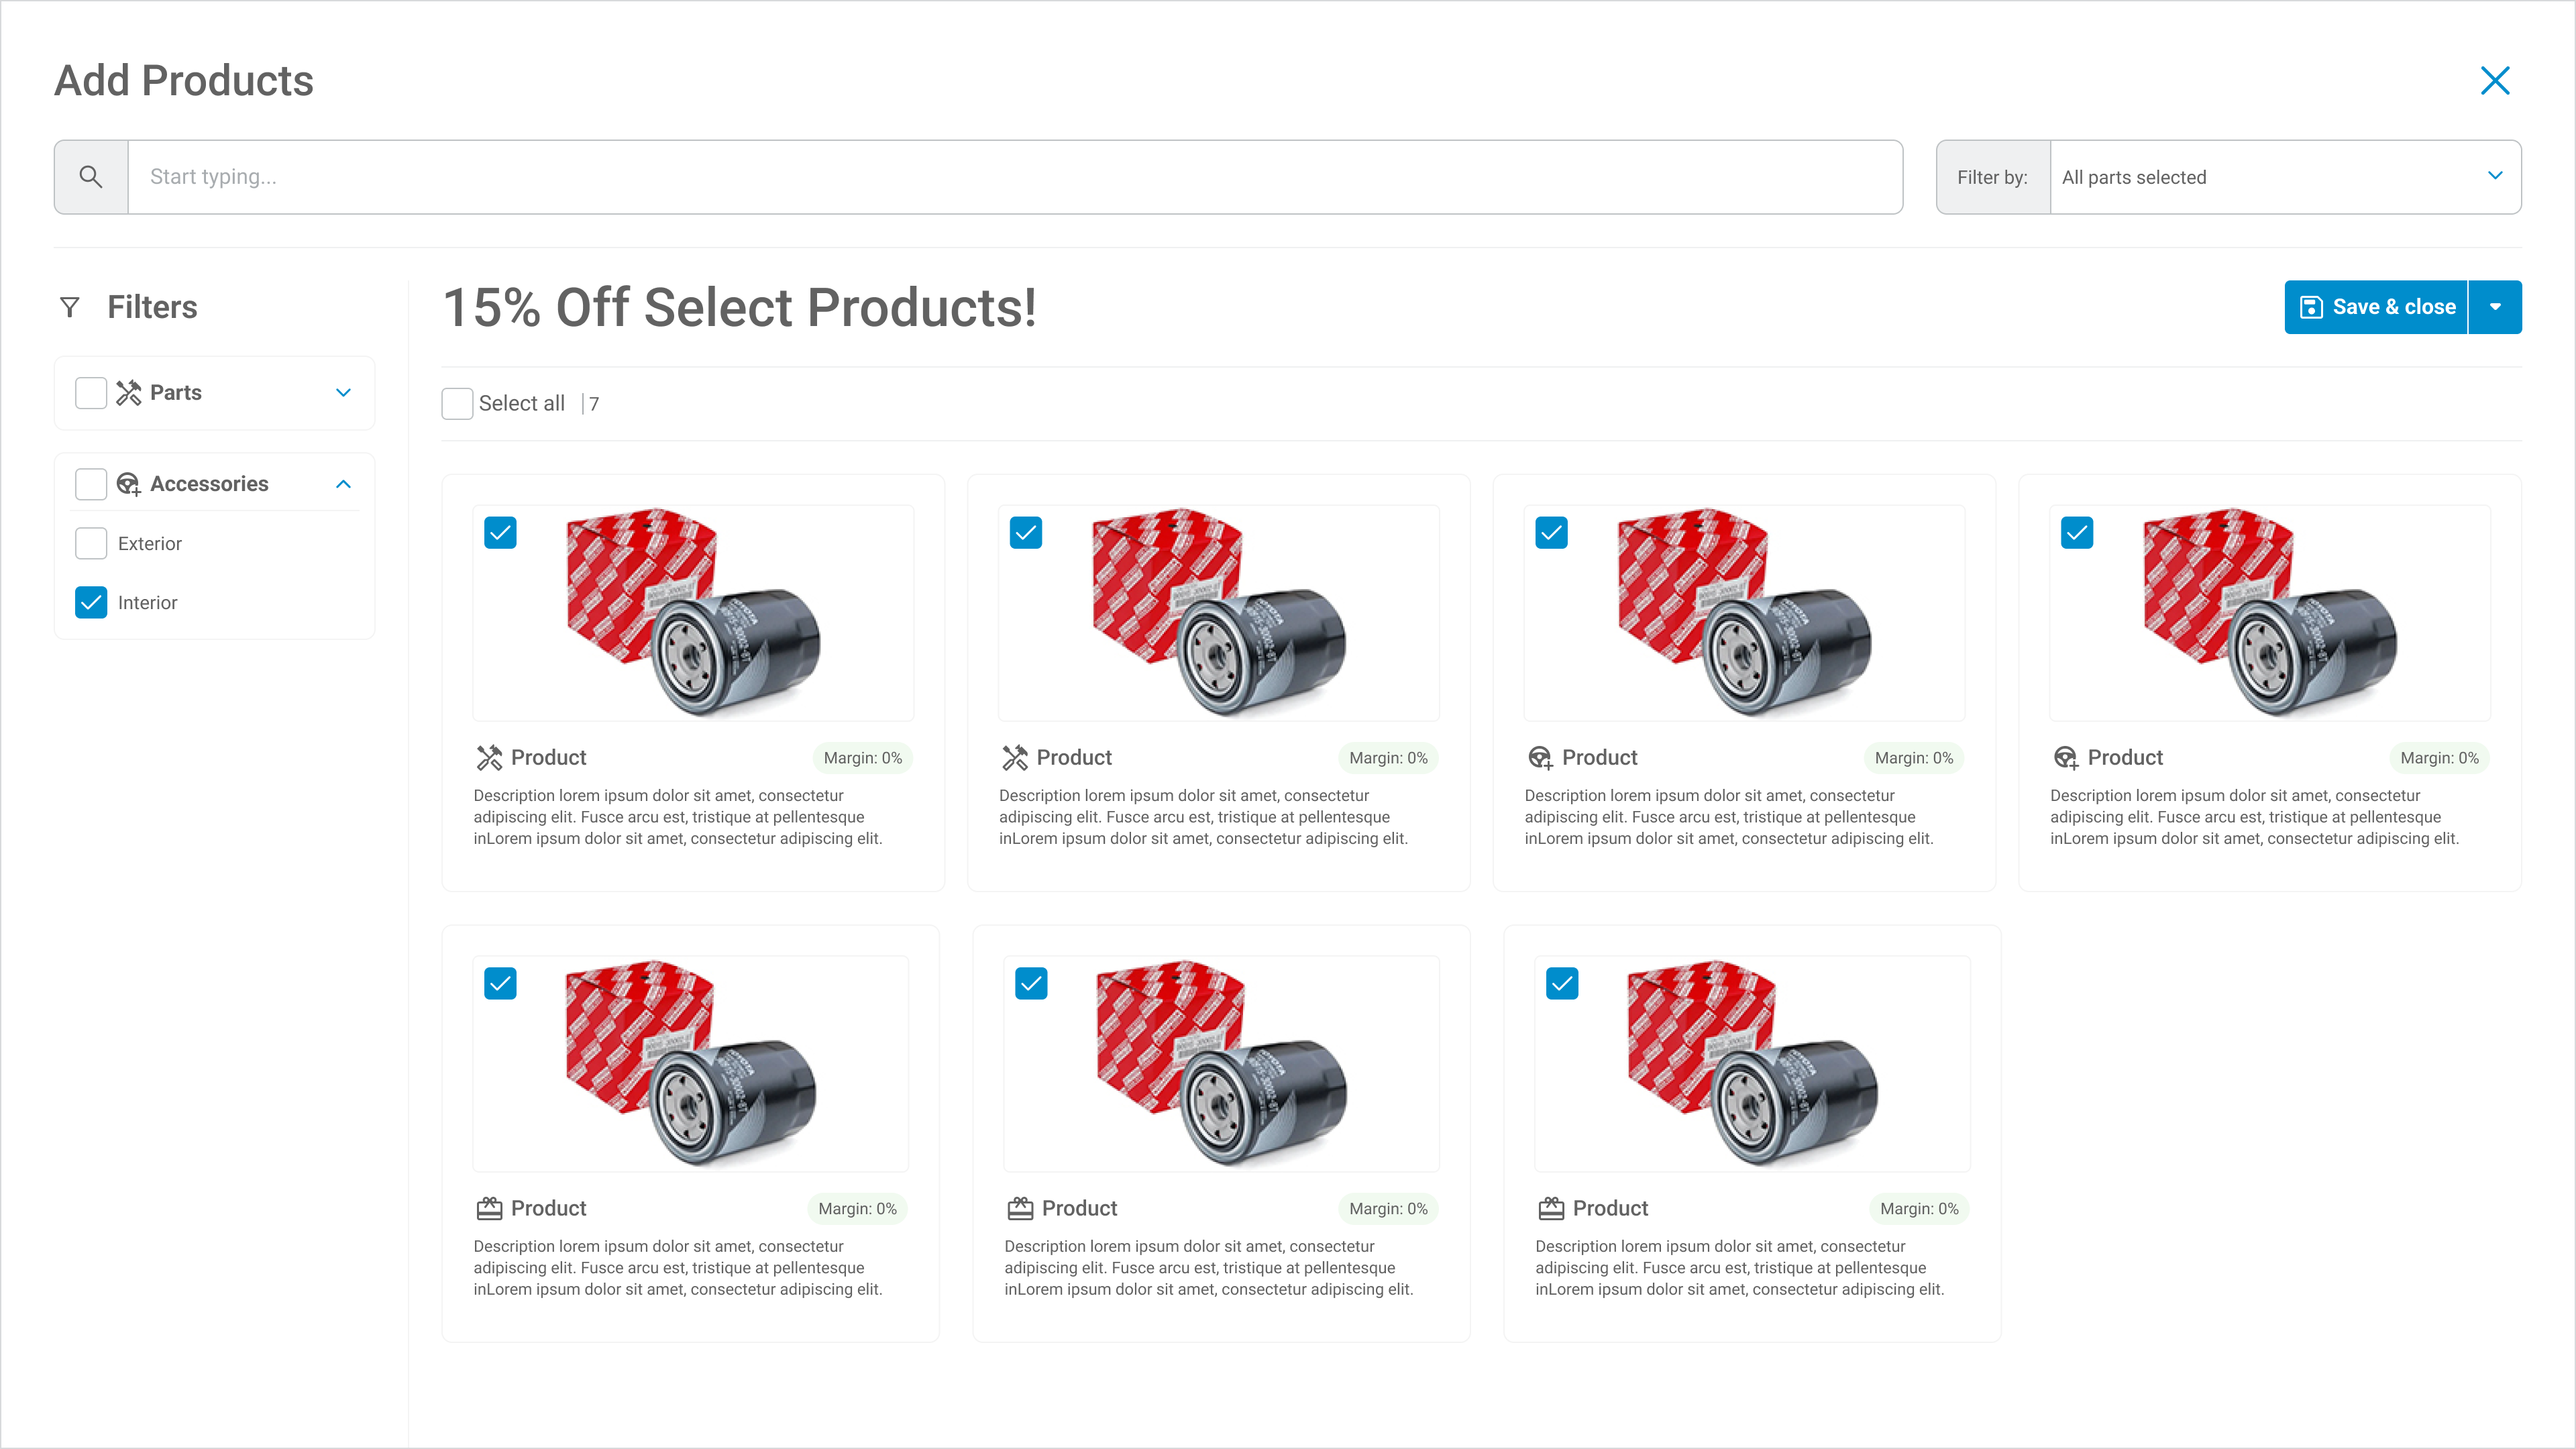The height and width of the screenshot is (1449, 2576).
Task: Expand the Parts filter group
Action: (343, 393)
